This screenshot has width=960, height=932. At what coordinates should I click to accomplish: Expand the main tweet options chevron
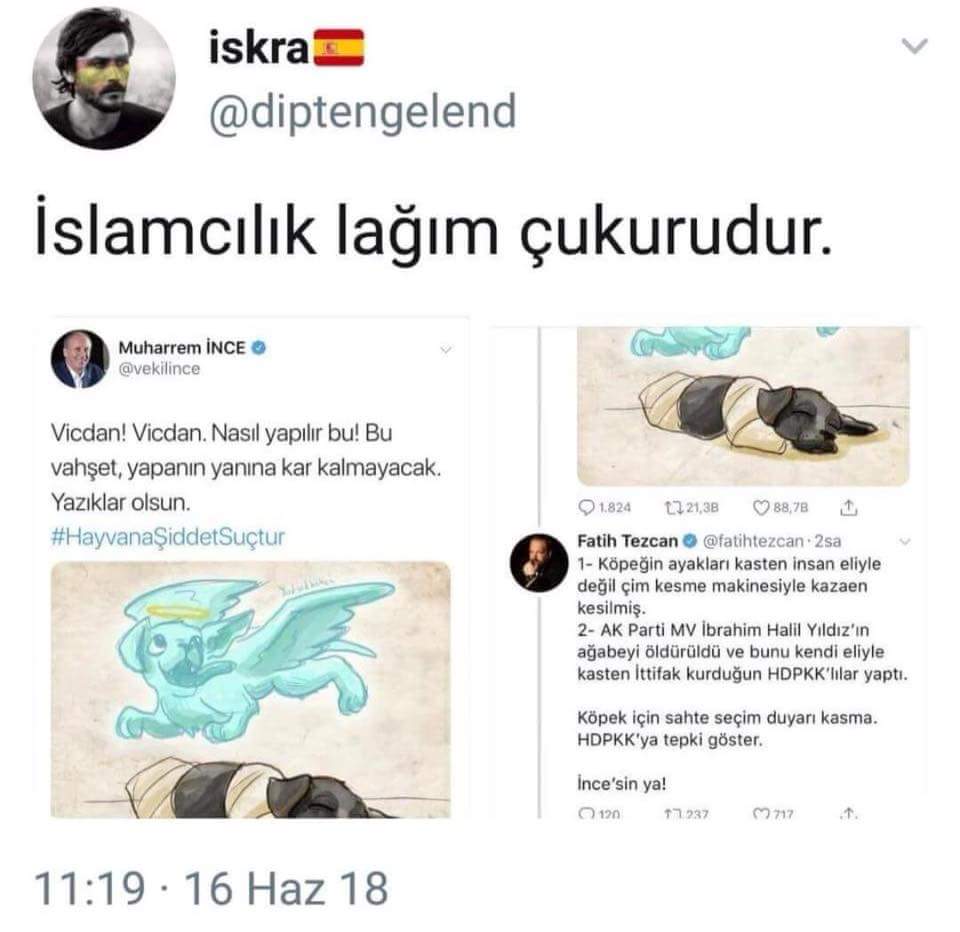click(915, 46)
